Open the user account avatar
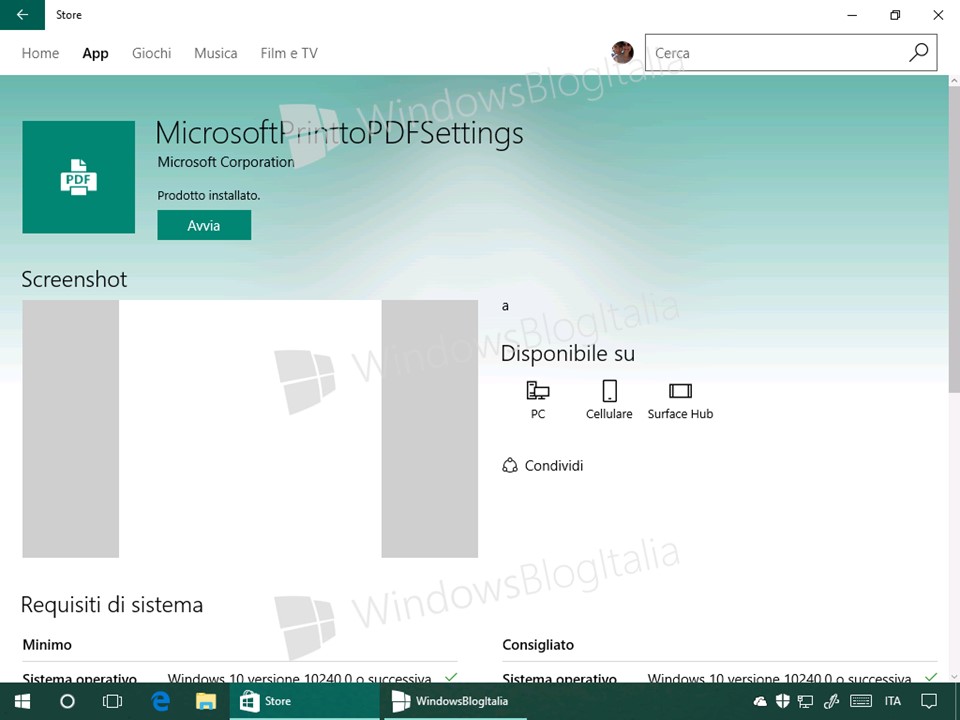Image resolution: width=960 pixels, height=720 pixels. pos(622,53)
